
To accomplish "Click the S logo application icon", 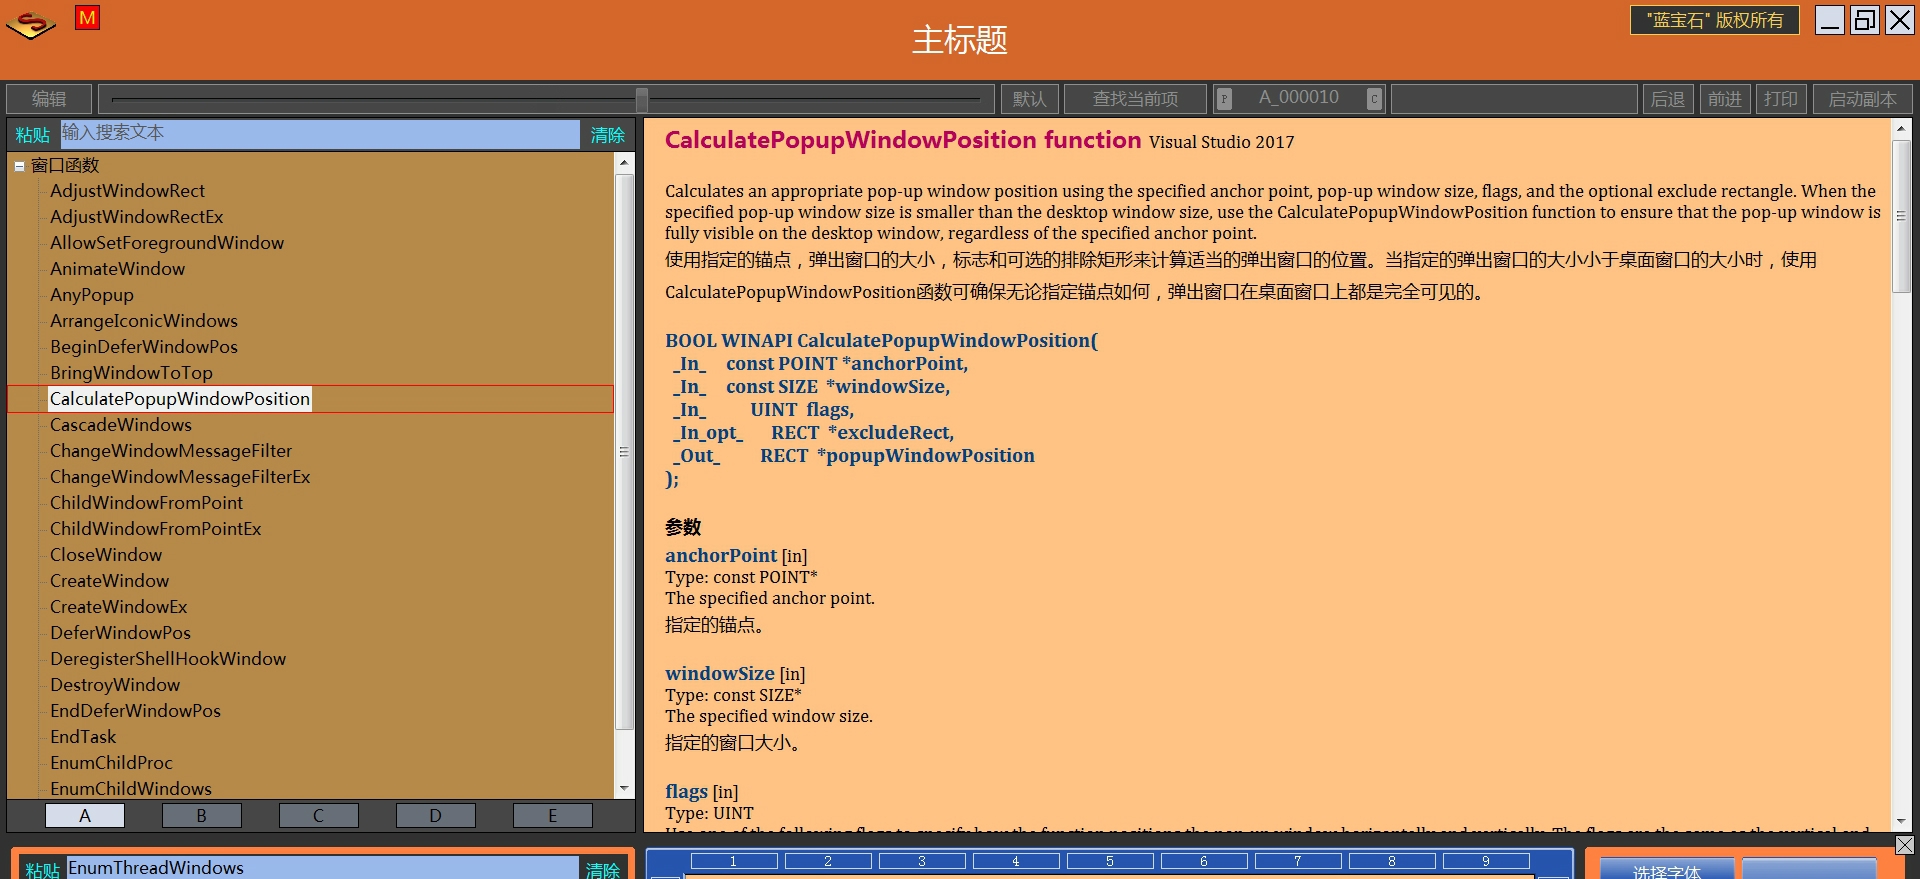I will [31, 24].
